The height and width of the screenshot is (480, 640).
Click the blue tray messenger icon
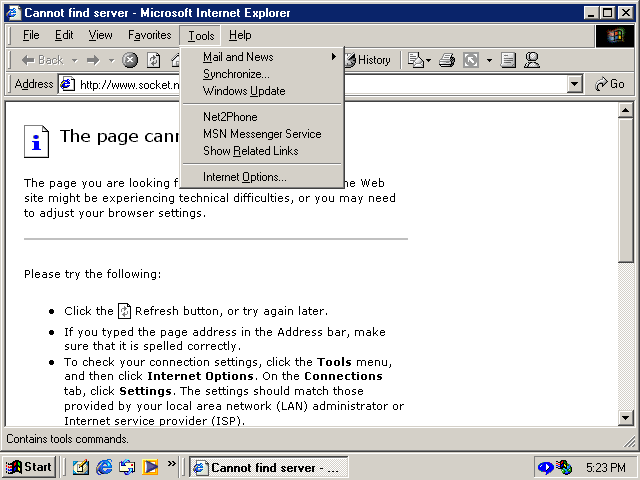click(x=546, y=467)
